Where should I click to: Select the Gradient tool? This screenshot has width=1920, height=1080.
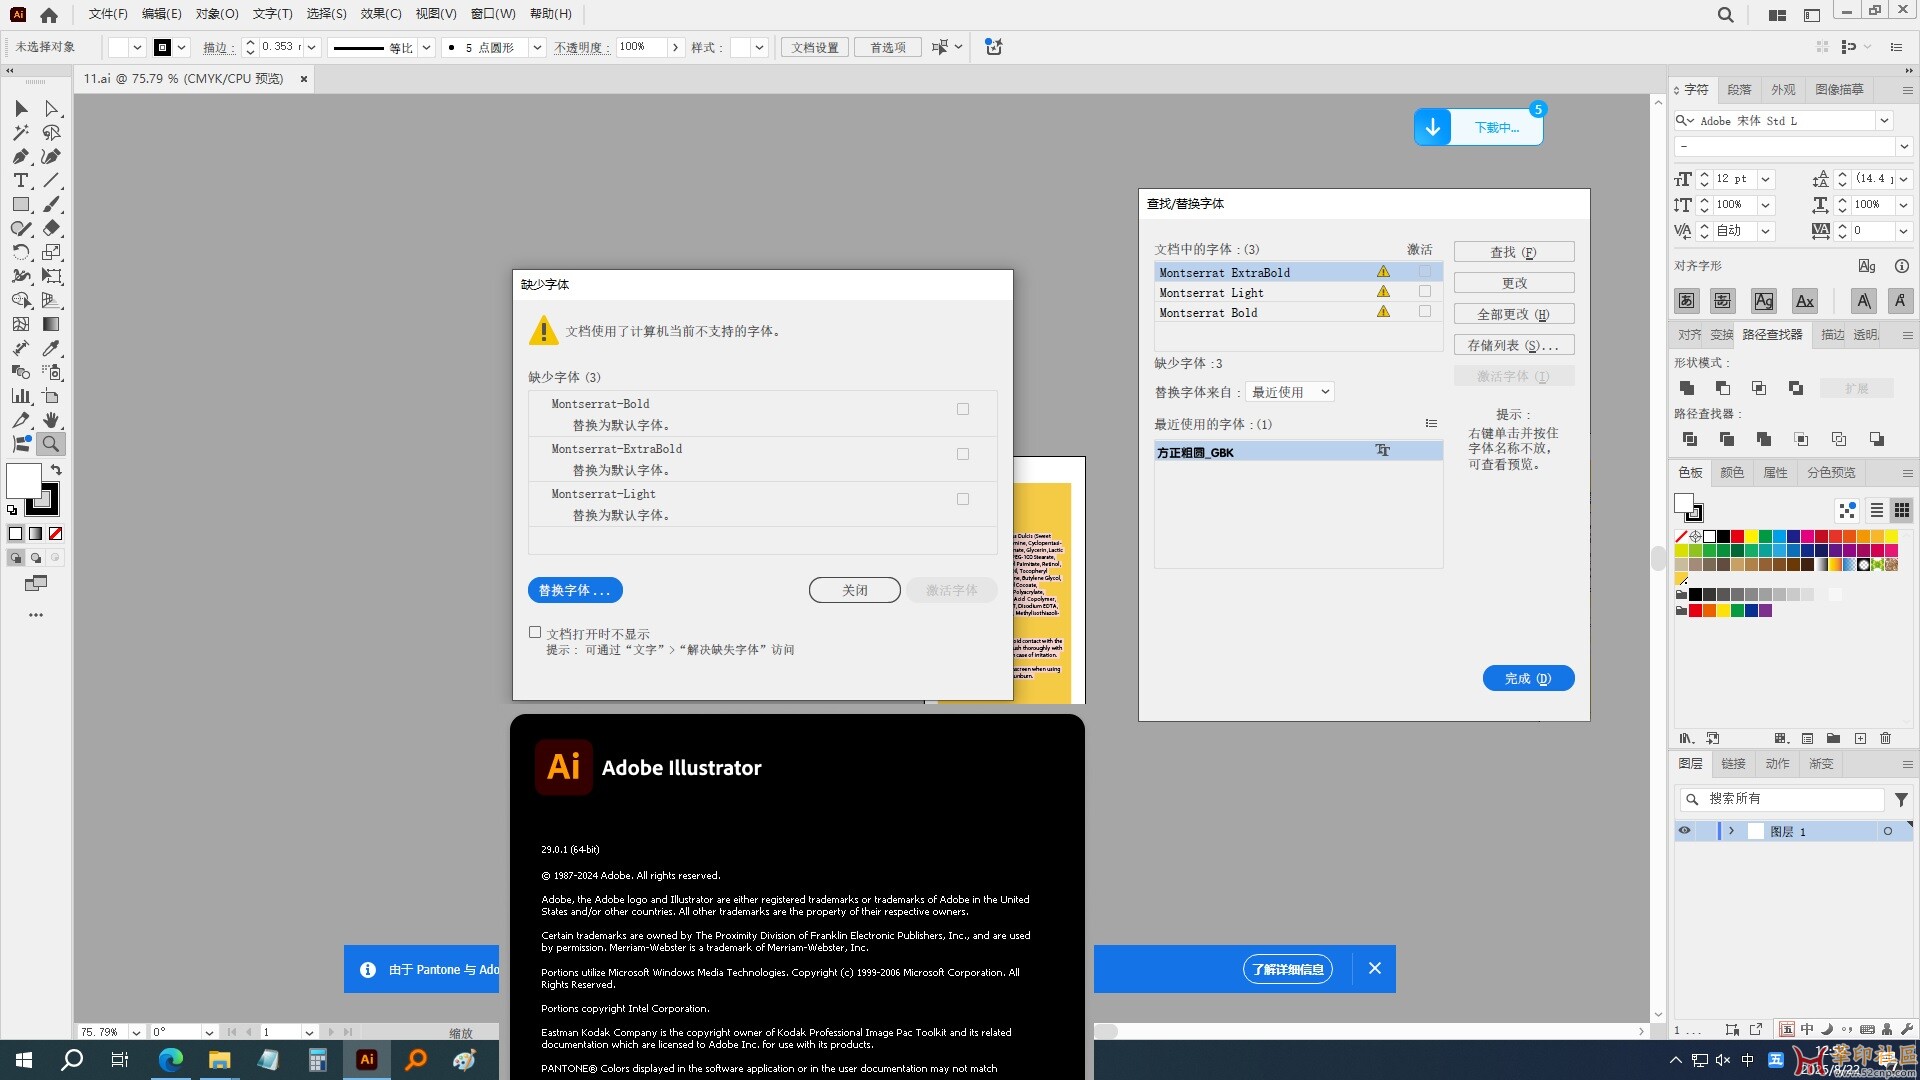click(x=52, y=324)
